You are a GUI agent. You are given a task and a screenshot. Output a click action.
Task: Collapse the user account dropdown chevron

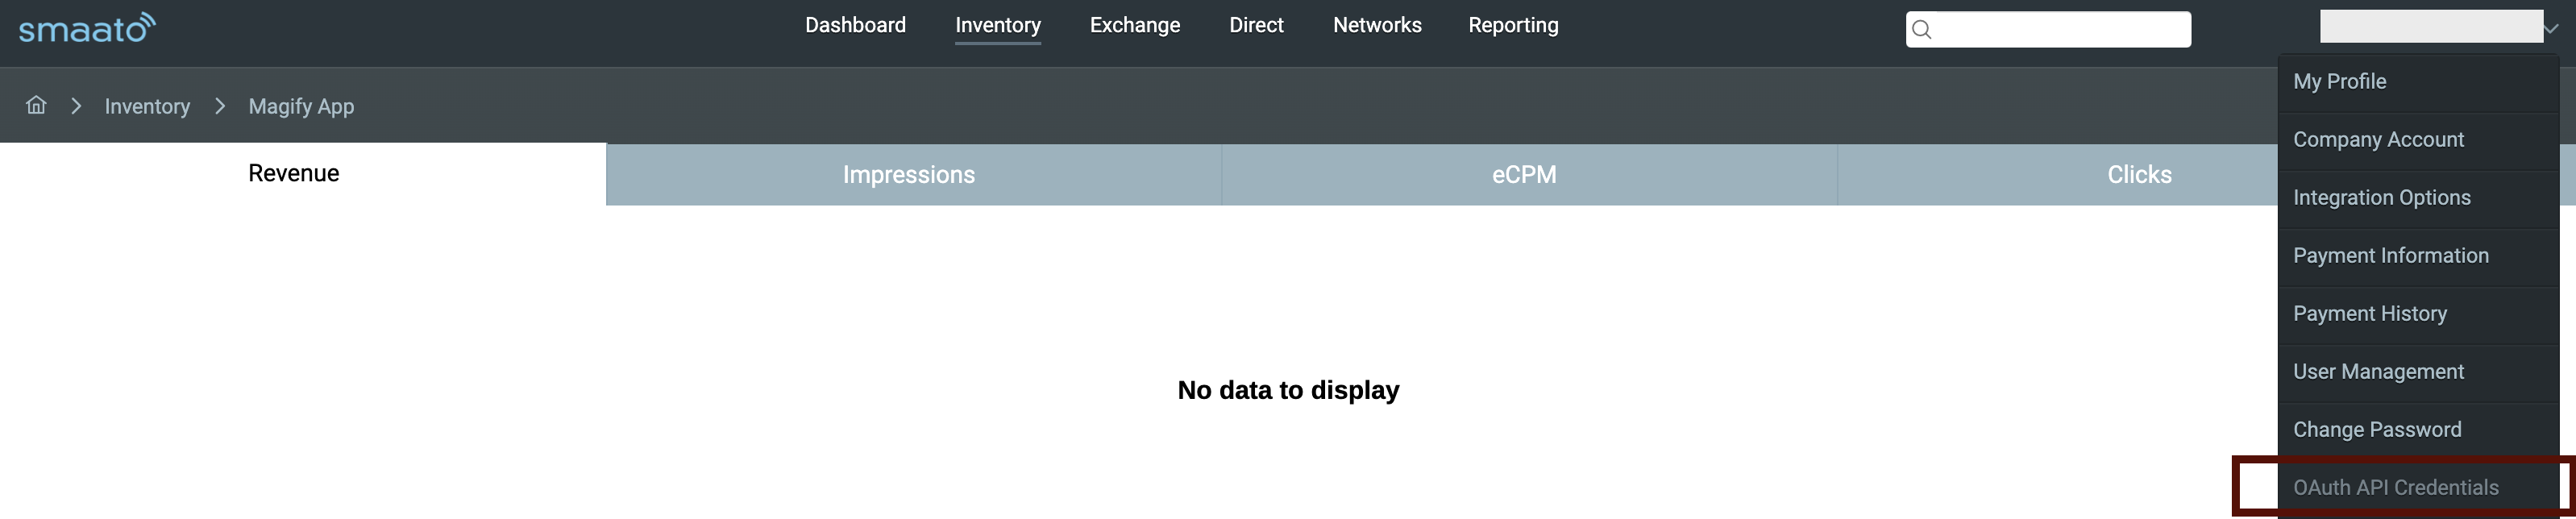point(2551,28)
